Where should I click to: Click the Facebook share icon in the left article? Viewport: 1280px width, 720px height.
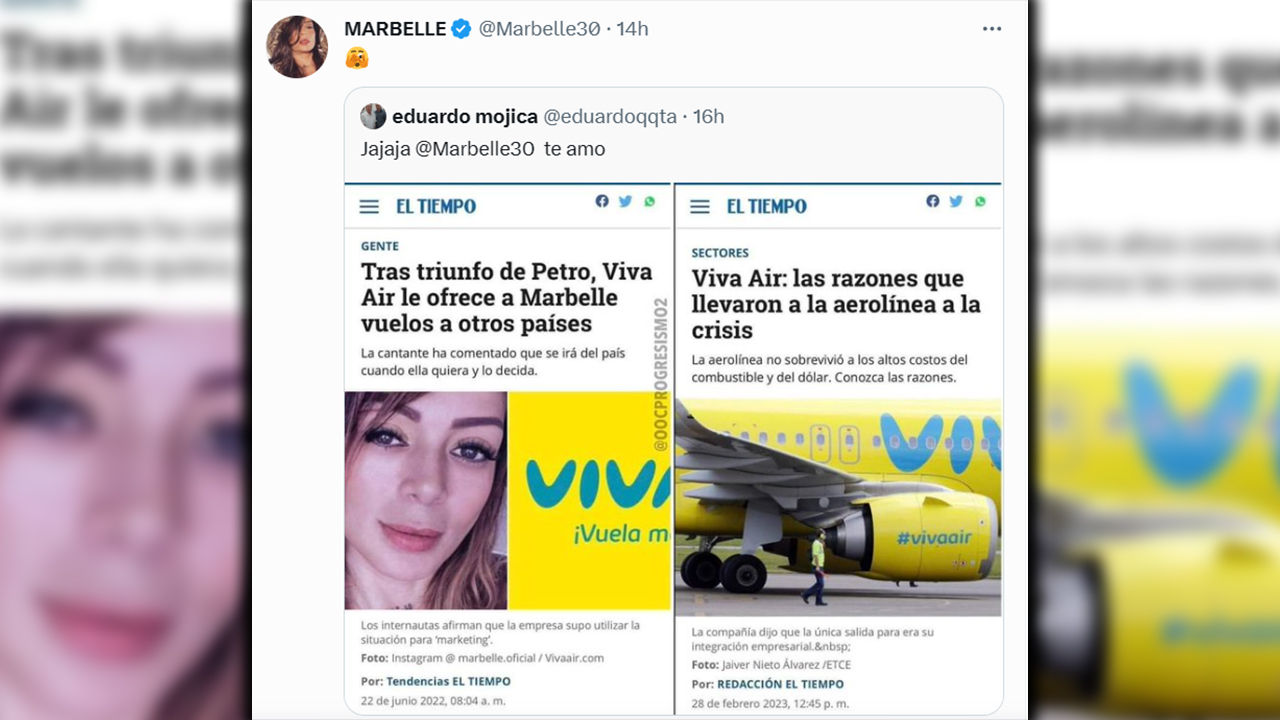(x=602, y=201)
